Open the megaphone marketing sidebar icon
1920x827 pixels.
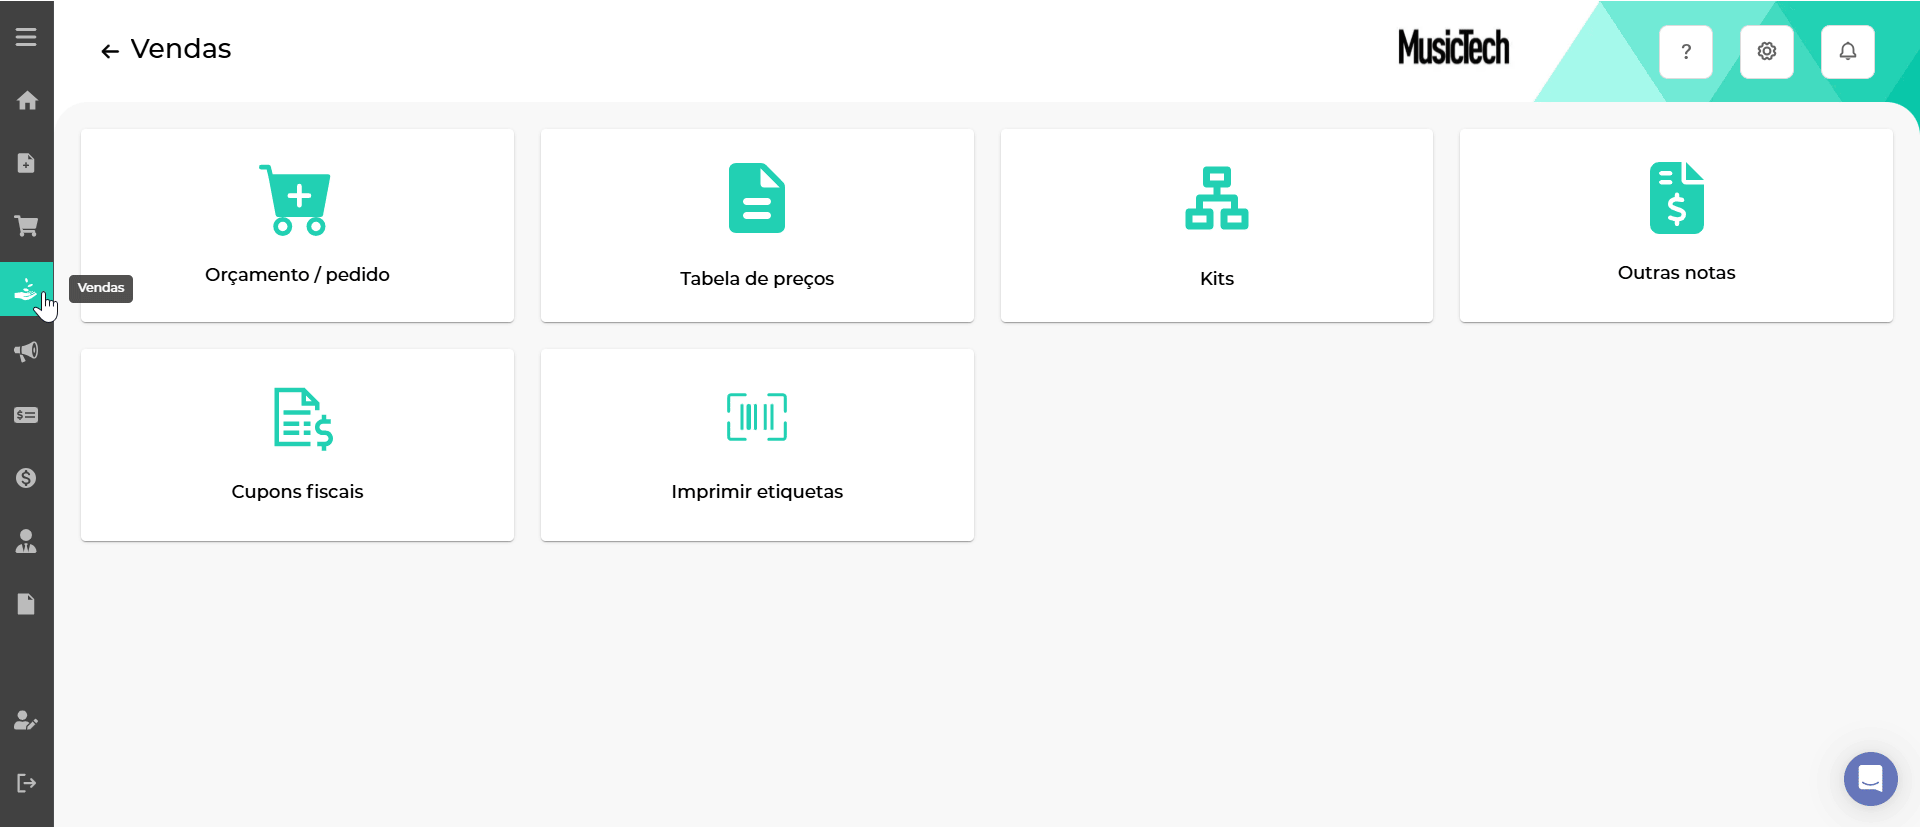[x=27, y=351]
